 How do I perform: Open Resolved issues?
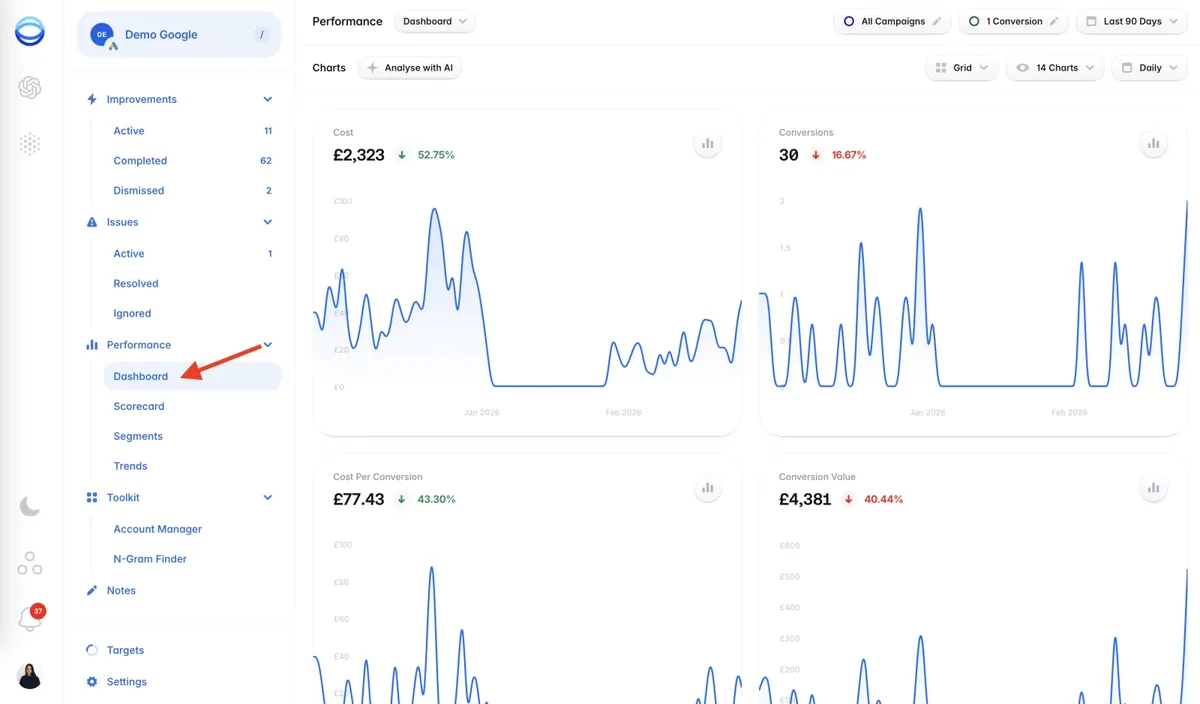[x=192, y=284]
